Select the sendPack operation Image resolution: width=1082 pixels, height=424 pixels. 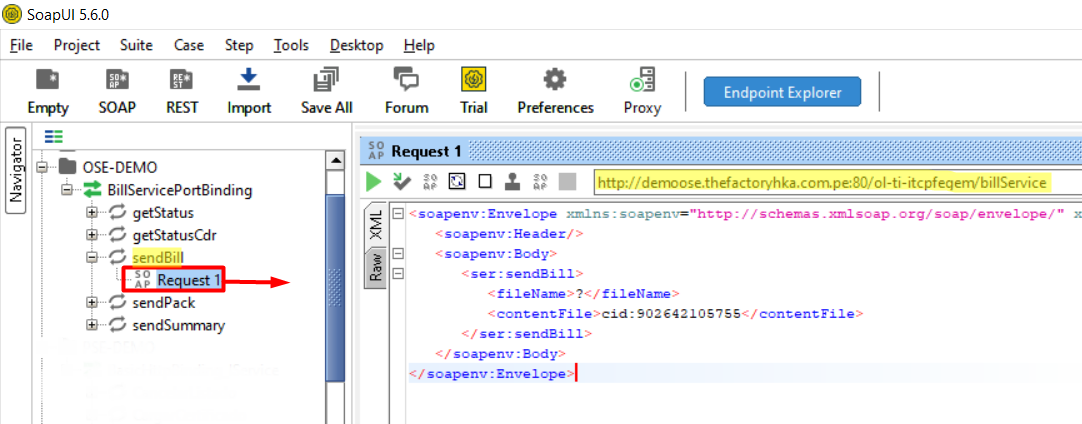[164, 302]
